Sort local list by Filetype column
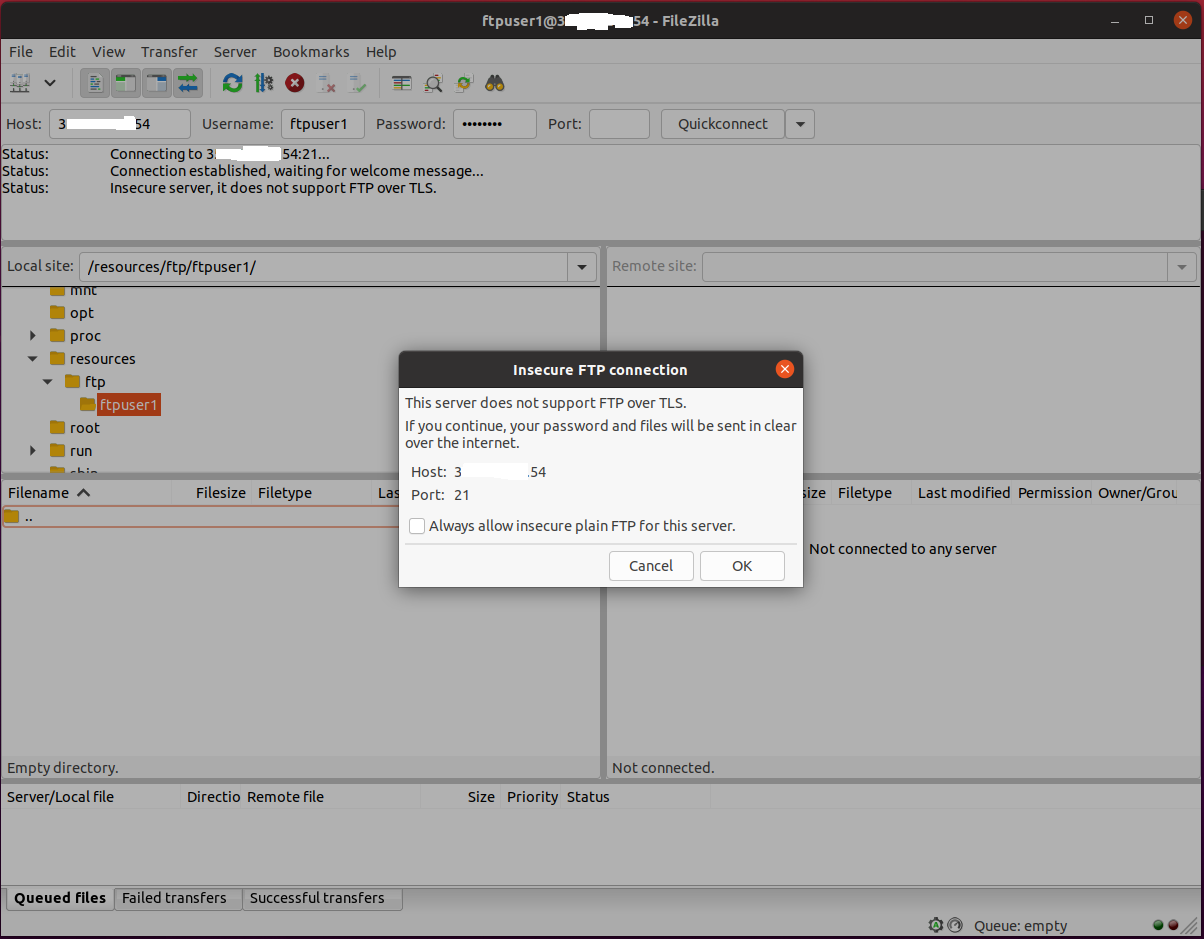1204x939 pixels. pos(313,493)
